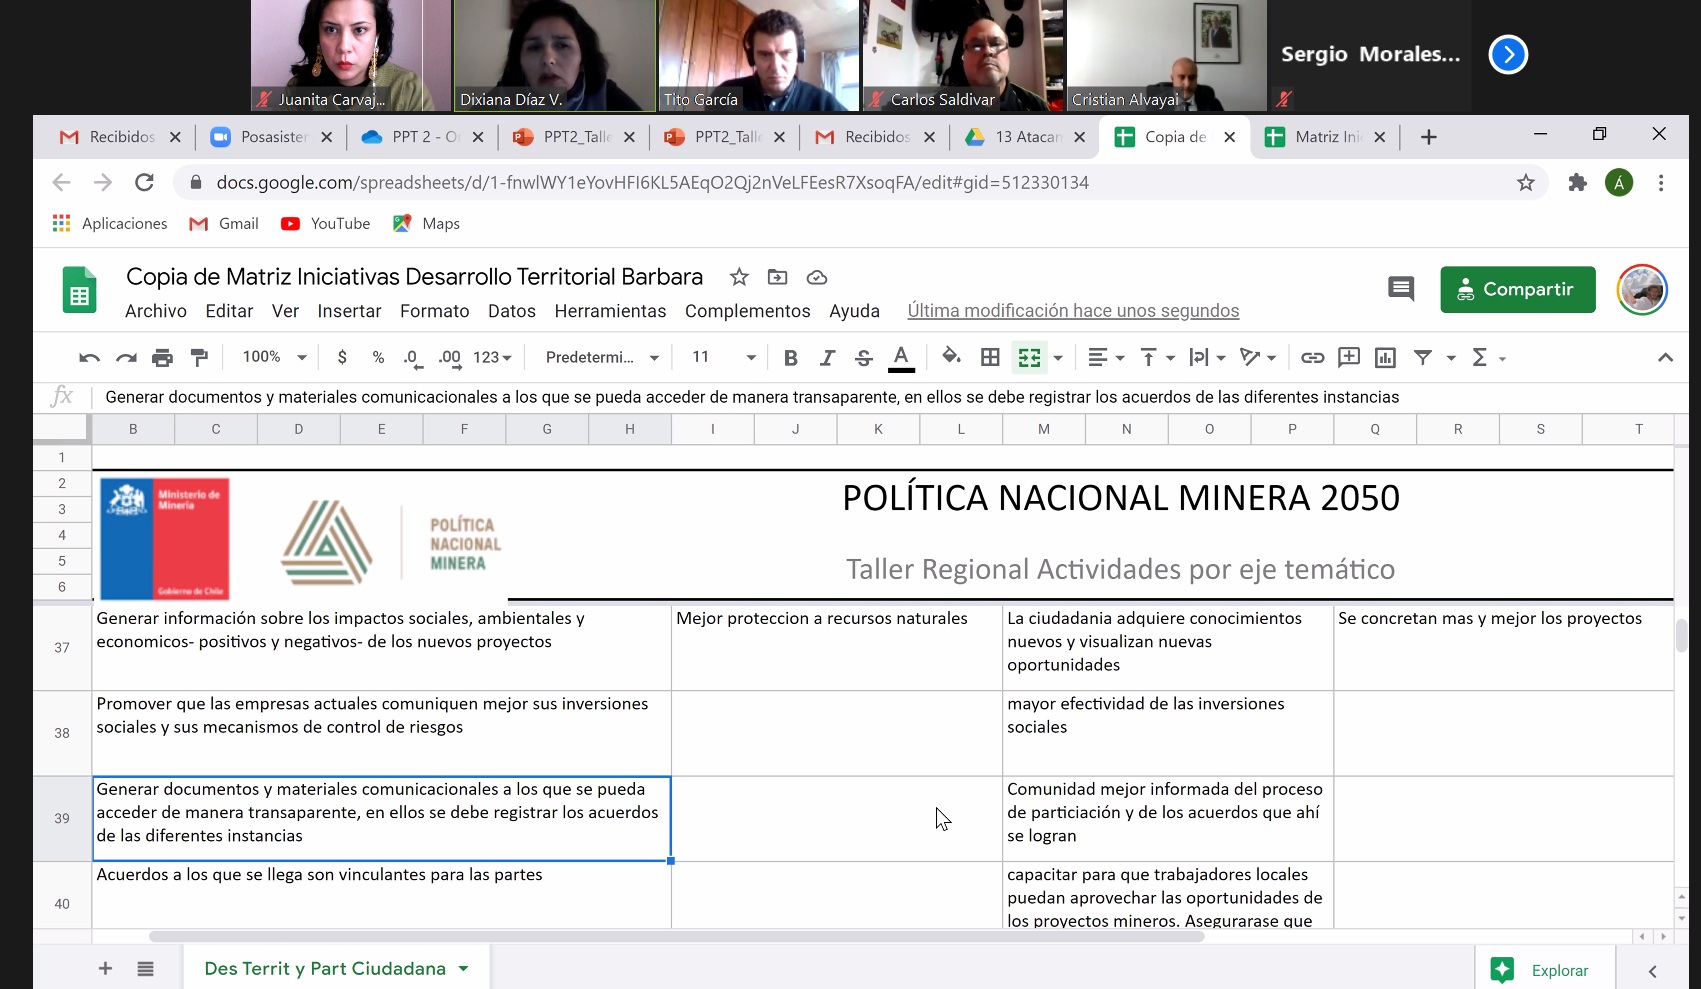The width and height of the screenshot is (1701, 989).
Task: Insert a chart from the toolbar
Action: point(1385,357)
